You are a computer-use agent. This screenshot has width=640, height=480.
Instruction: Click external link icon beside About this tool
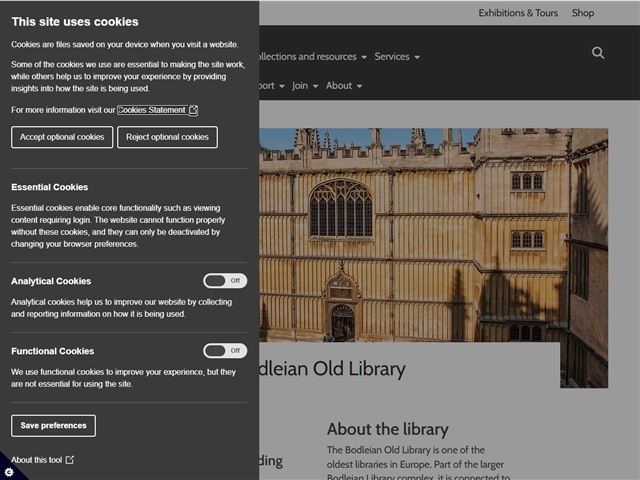70,460
